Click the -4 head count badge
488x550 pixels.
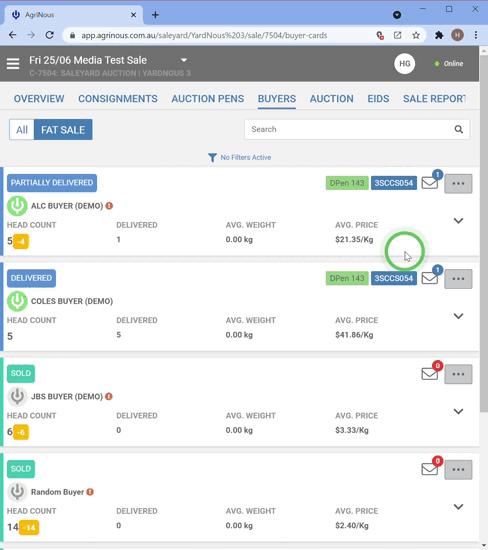21,241
